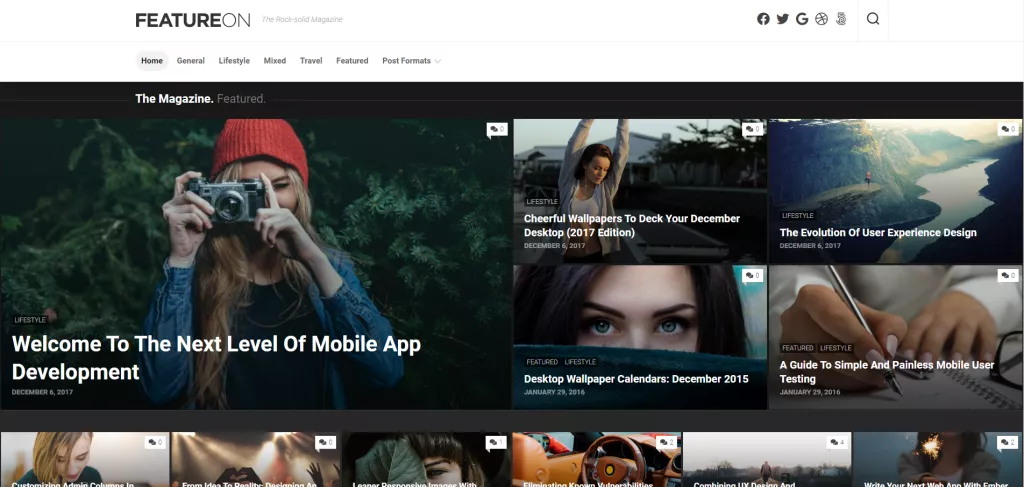This screenshot has width=1024, height=487.
Task: Open 'Desktop Wallpaper Calendars: December 2015' article
Action: [x=636, y=379]
